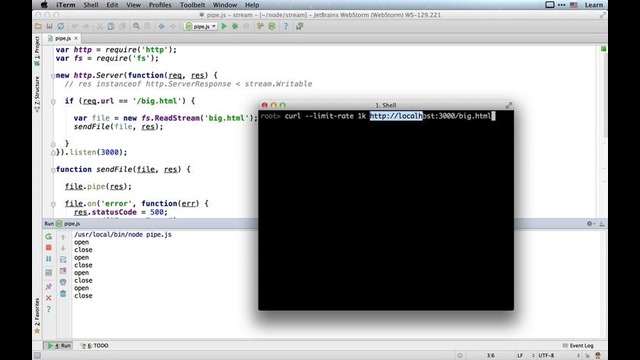Close the pipe.js editor tab
640x360 pixels.
coord(76,38)
